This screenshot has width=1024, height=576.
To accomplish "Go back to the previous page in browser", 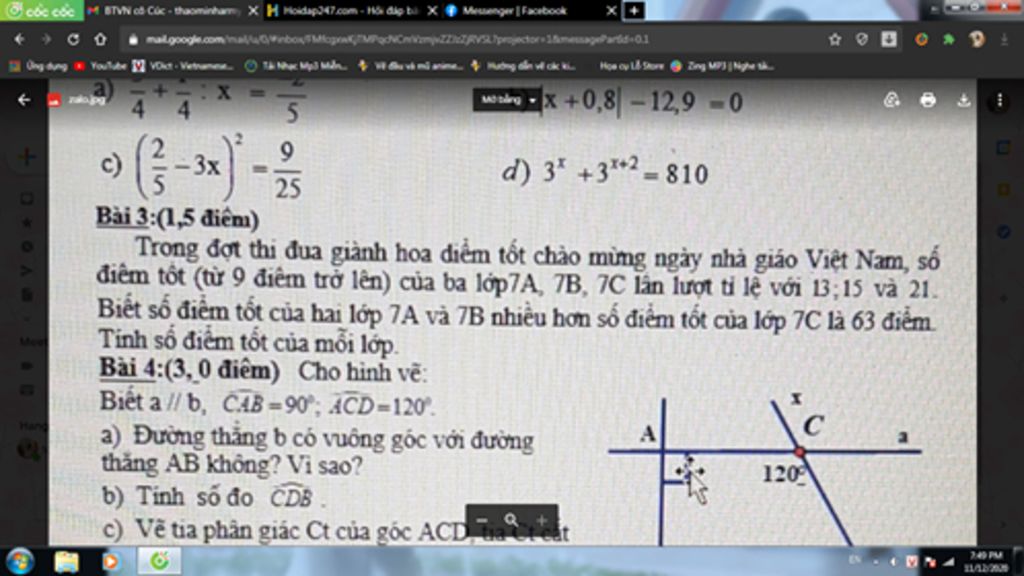I will pos(19,40).
